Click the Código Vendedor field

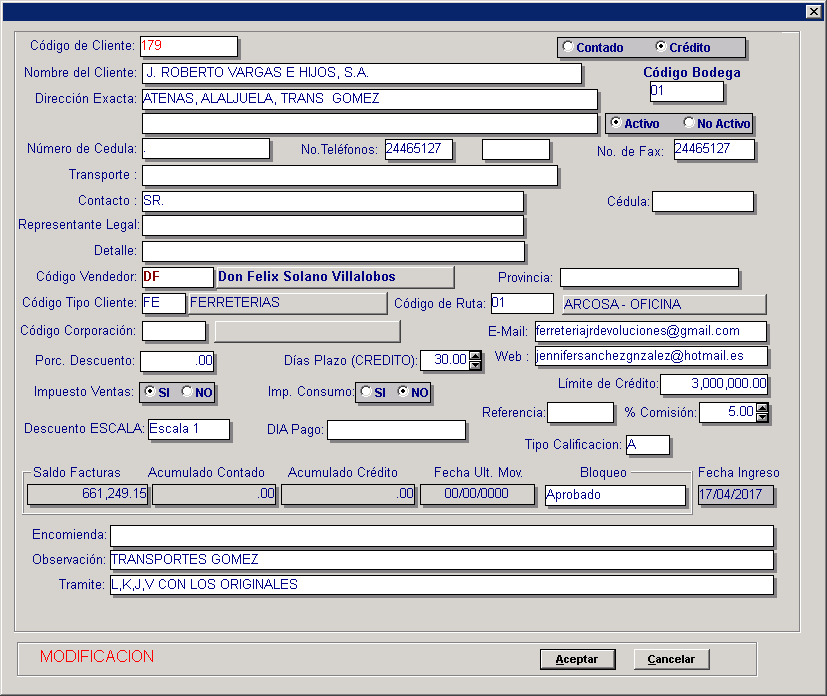(178, 277)
